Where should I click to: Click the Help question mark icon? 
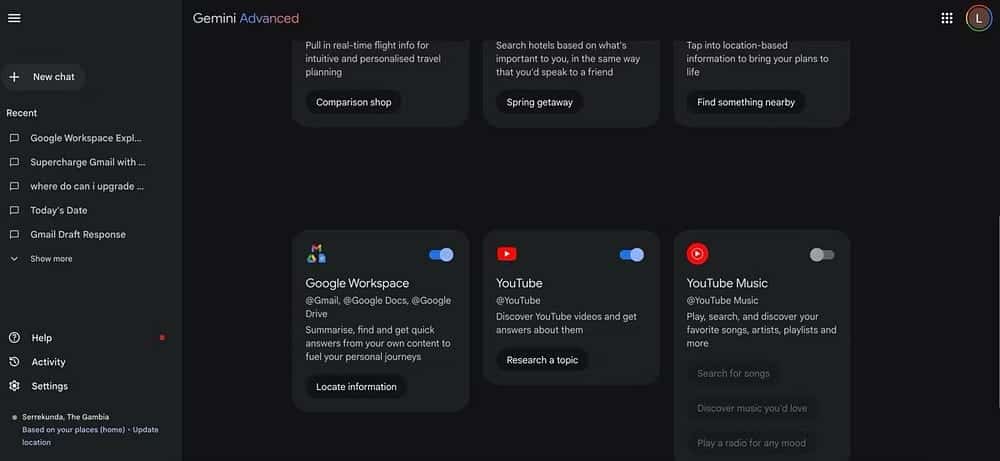point(14,338)
